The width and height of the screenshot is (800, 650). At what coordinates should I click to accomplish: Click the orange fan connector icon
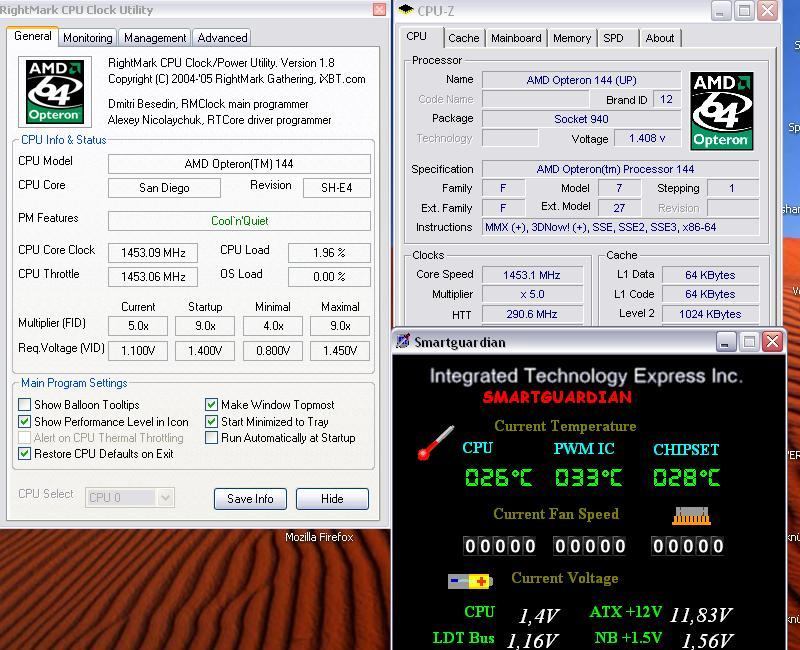[x=691, y=516]
